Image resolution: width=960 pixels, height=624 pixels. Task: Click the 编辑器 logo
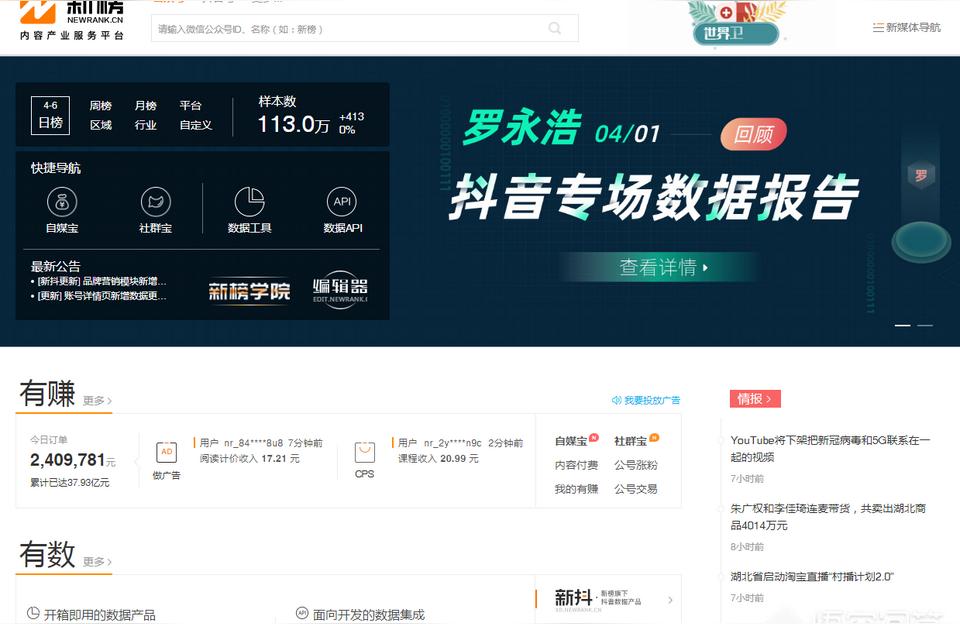(x=340, y=289)
